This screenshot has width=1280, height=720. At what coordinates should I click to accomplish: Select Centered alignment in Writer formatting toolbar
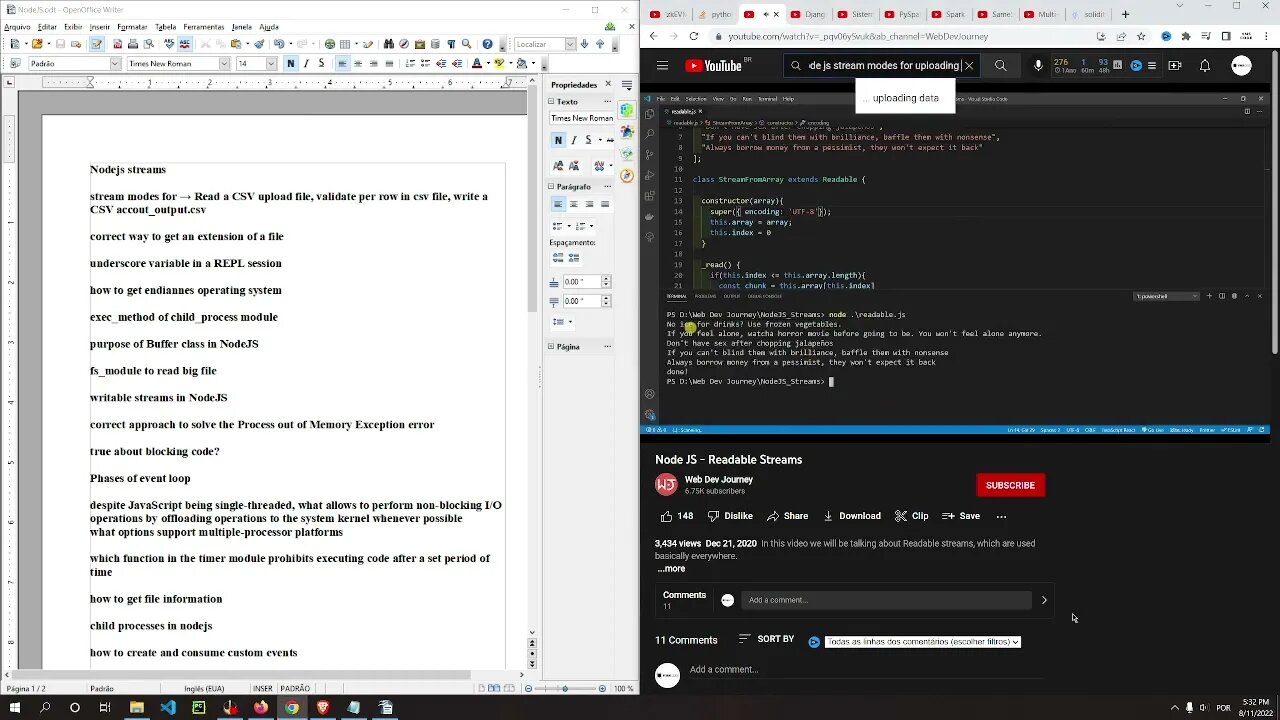(x=358, y=63)
